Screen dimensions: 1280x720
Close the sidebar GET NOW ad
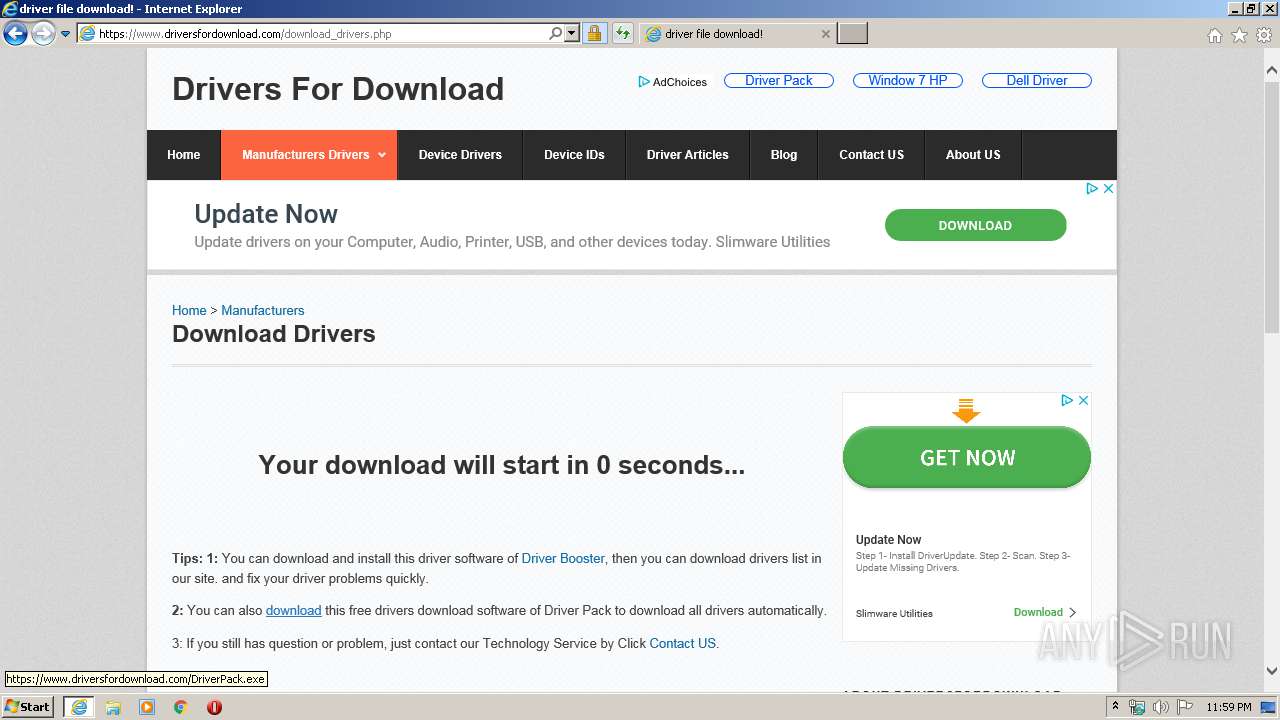[x=1083, y=400]
